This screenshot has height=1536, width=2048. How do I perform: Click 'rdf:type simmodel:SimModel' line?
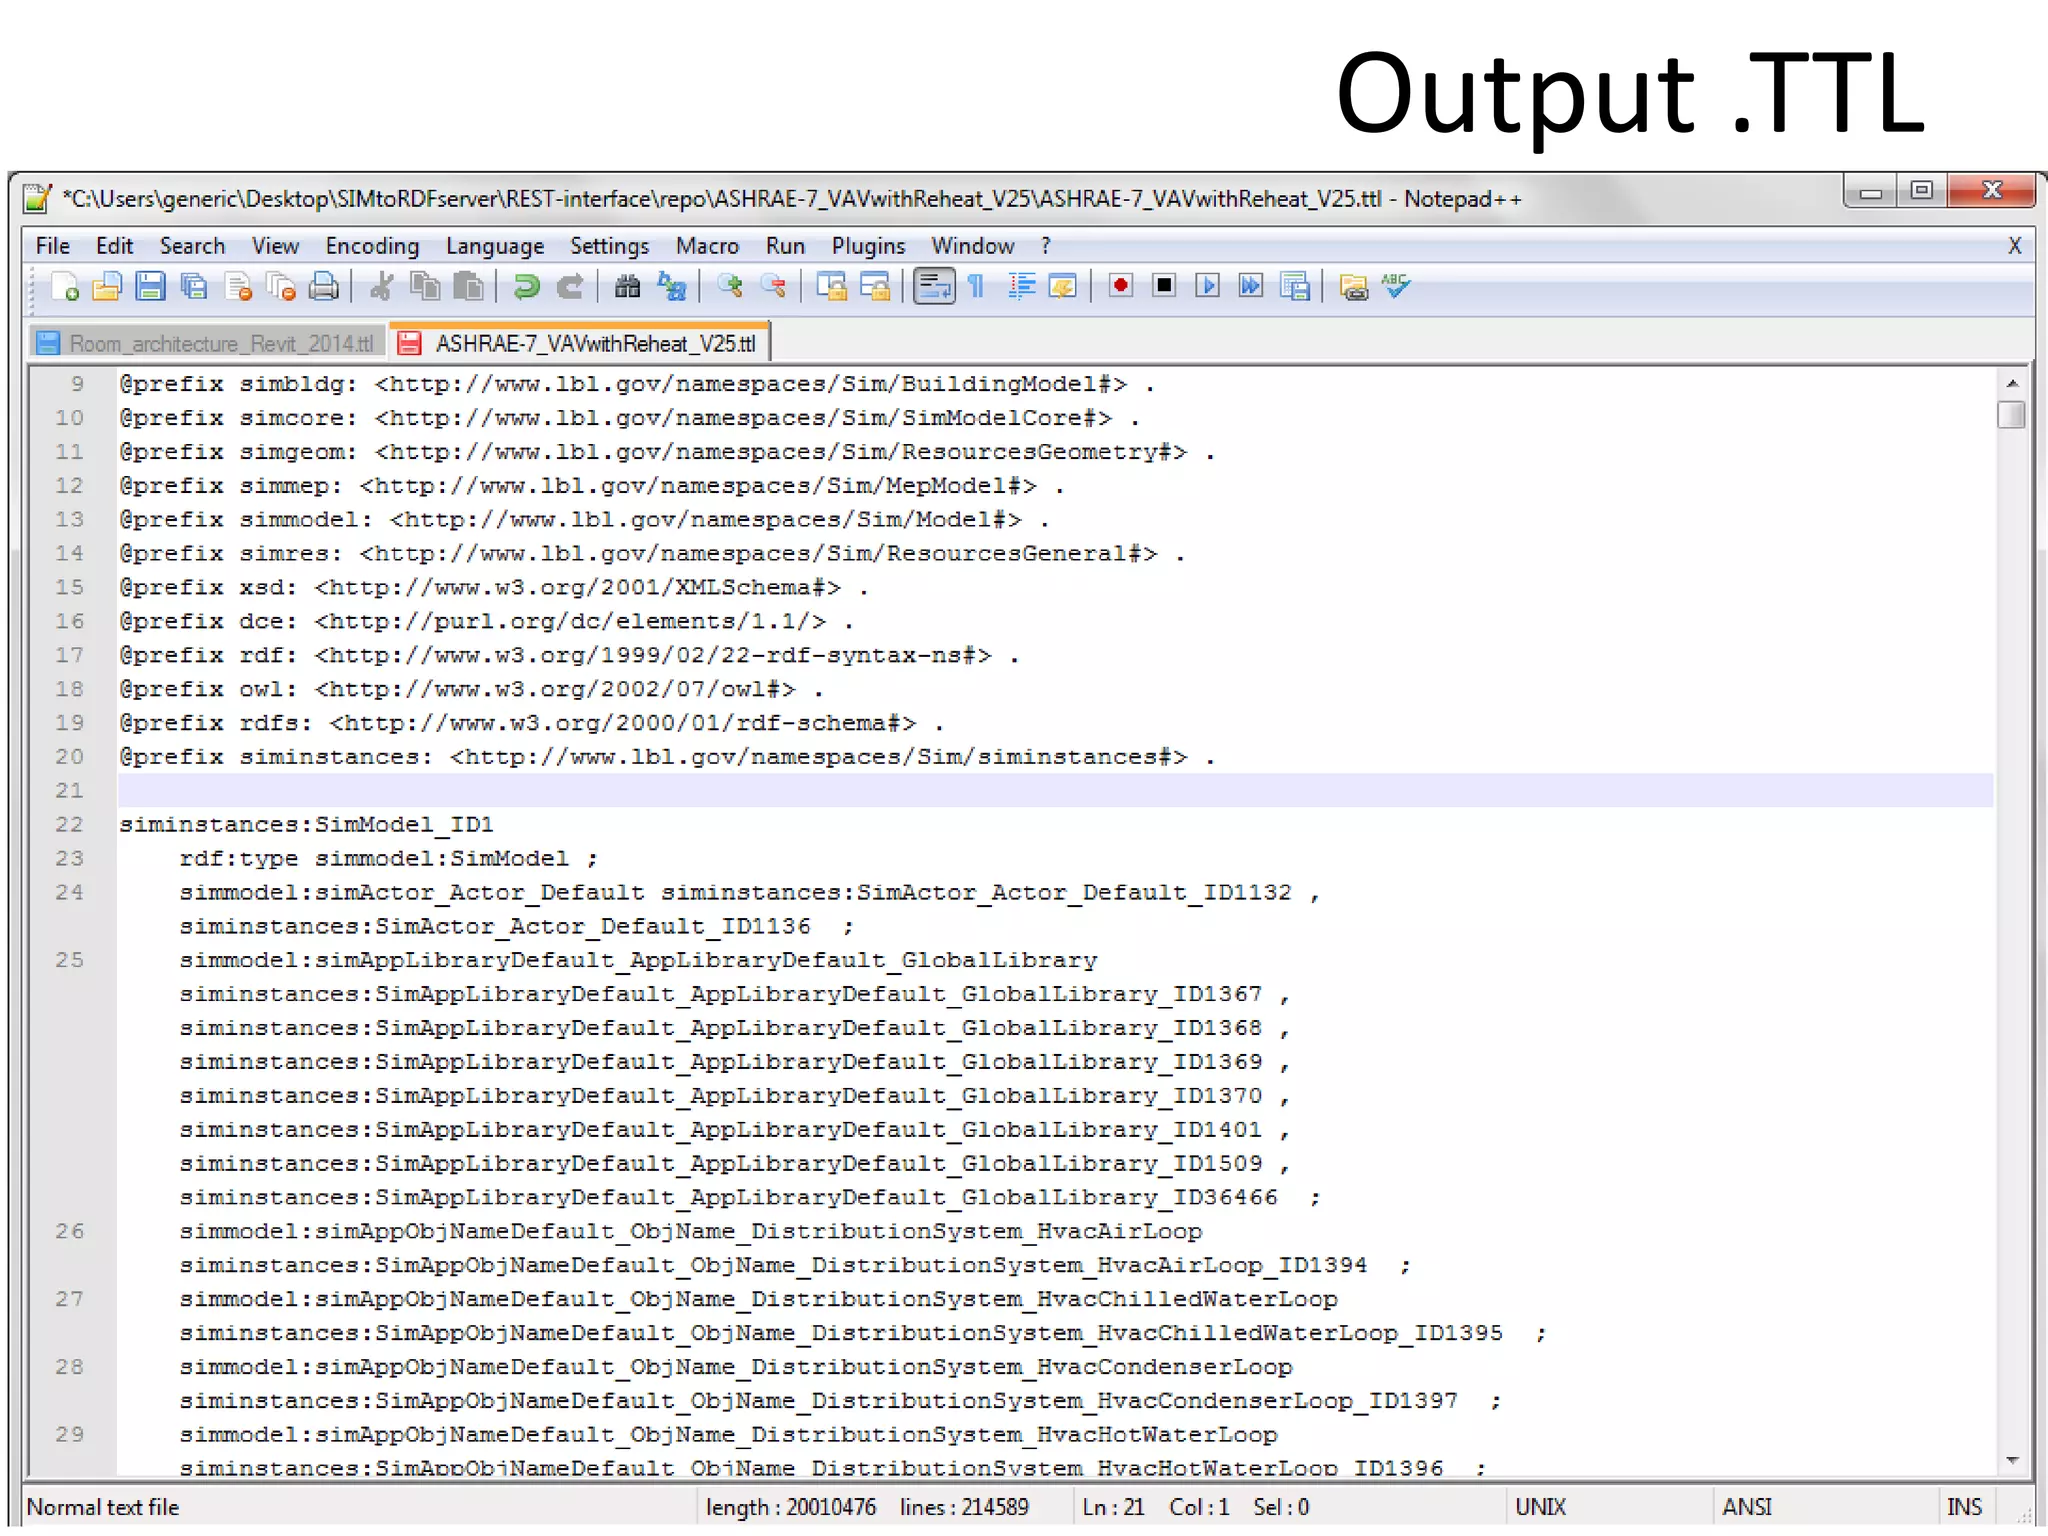pyautogui.click(x=388, y=858)
